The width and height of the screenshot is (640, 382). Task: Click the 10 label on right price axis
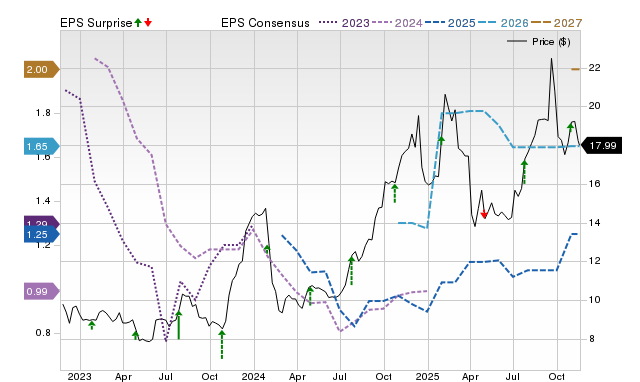(595, 300)
